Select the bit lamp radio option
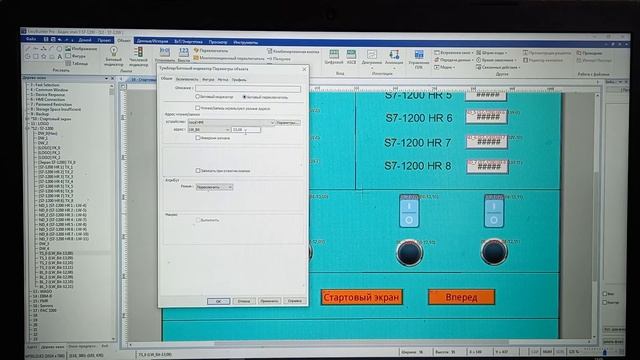Image resolution: width=640 pixels, height=360 pixels. coord(198,97)
